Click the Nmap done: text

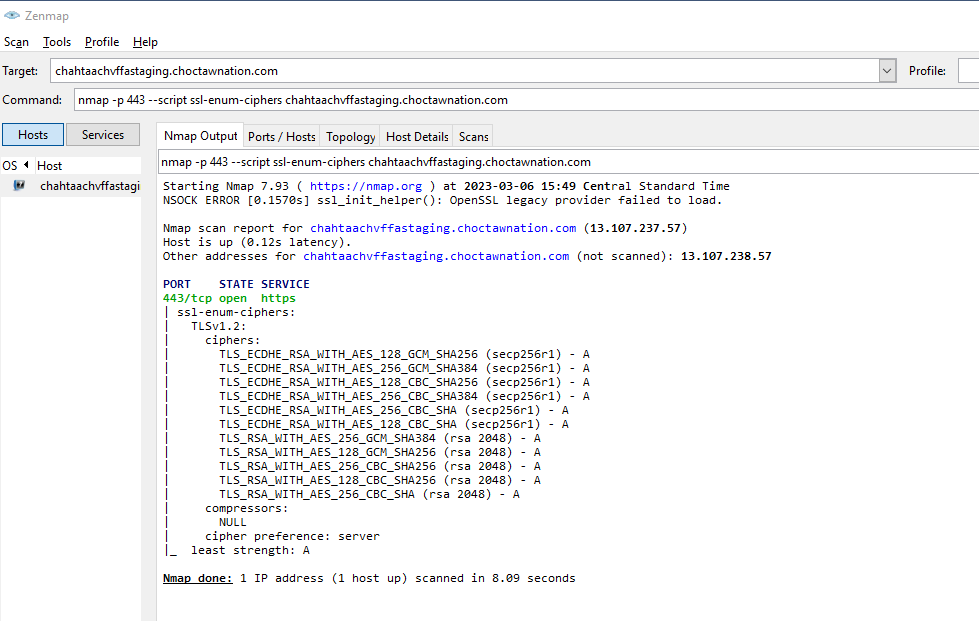coord(197,578)
